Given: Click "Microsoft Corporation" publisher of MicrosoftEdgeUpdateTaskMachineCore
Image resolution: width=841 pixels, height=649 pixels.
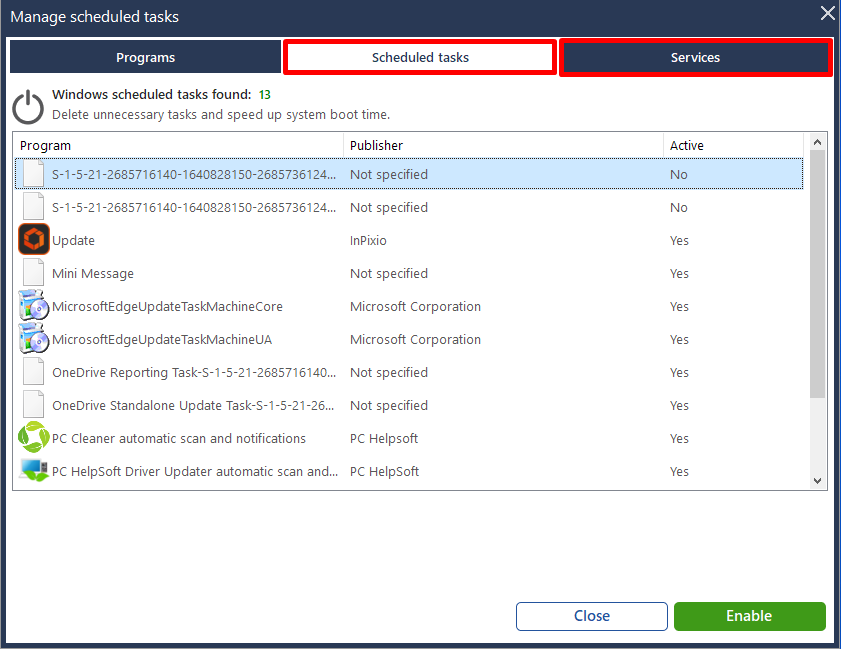Looking at the screenshot, I should (x=415, y=306).
